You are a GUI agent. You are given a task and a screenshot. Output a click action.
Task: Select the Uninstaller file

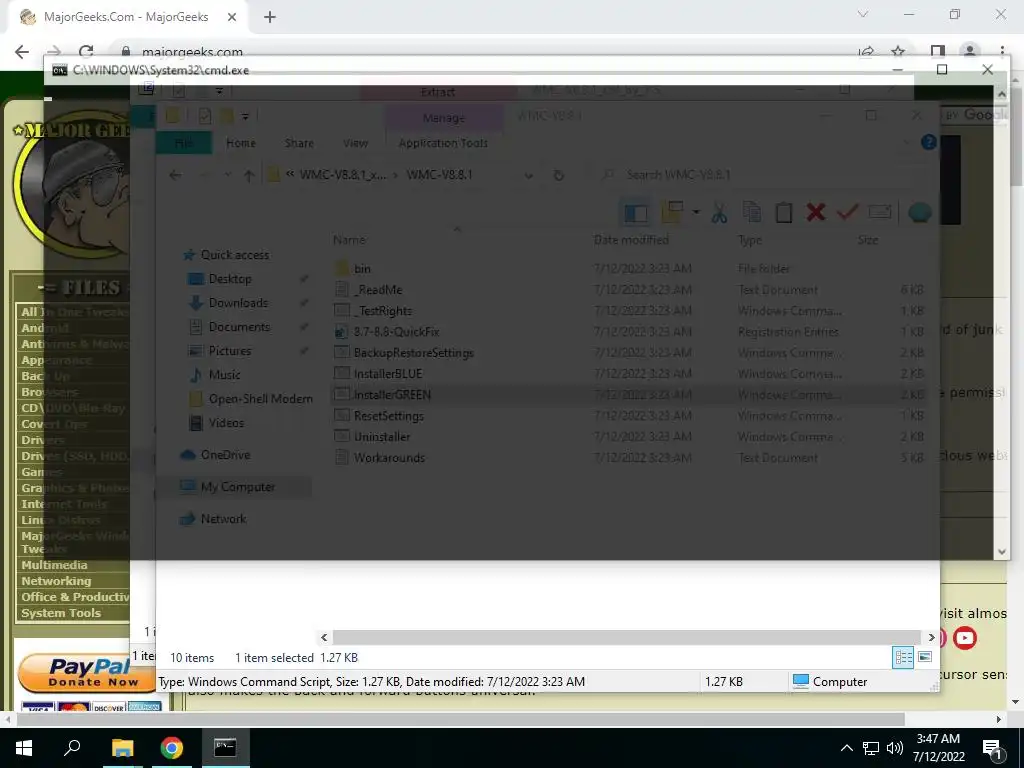381,436
